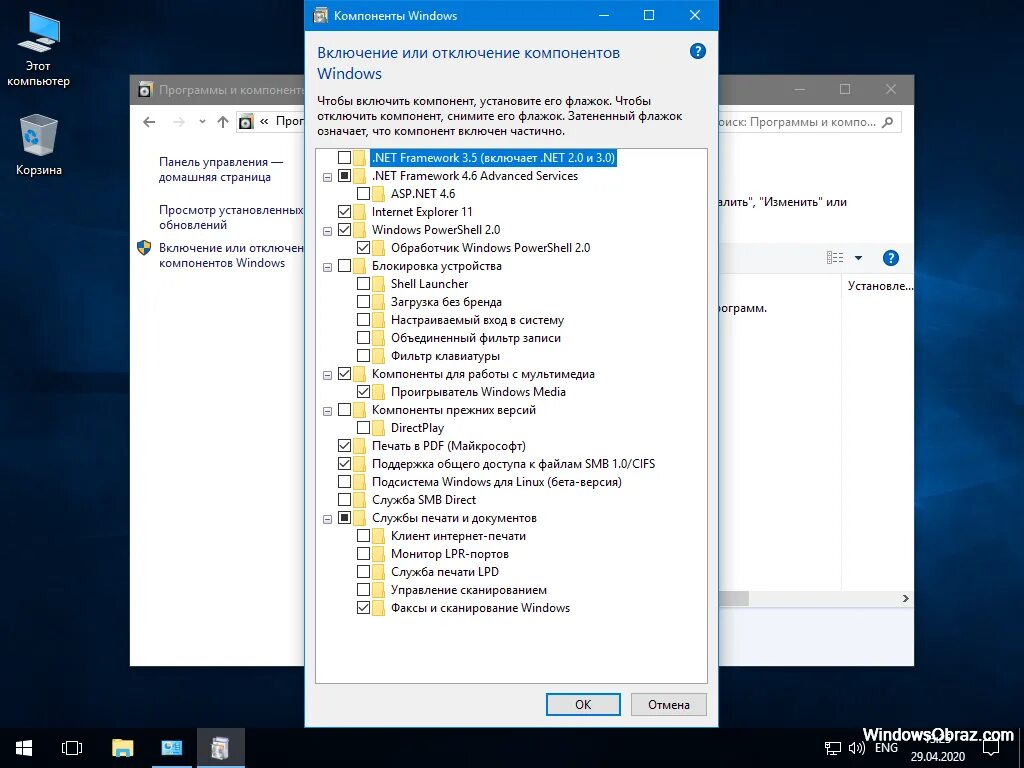Click the ENG language indicator

click(x=886, y=748)
